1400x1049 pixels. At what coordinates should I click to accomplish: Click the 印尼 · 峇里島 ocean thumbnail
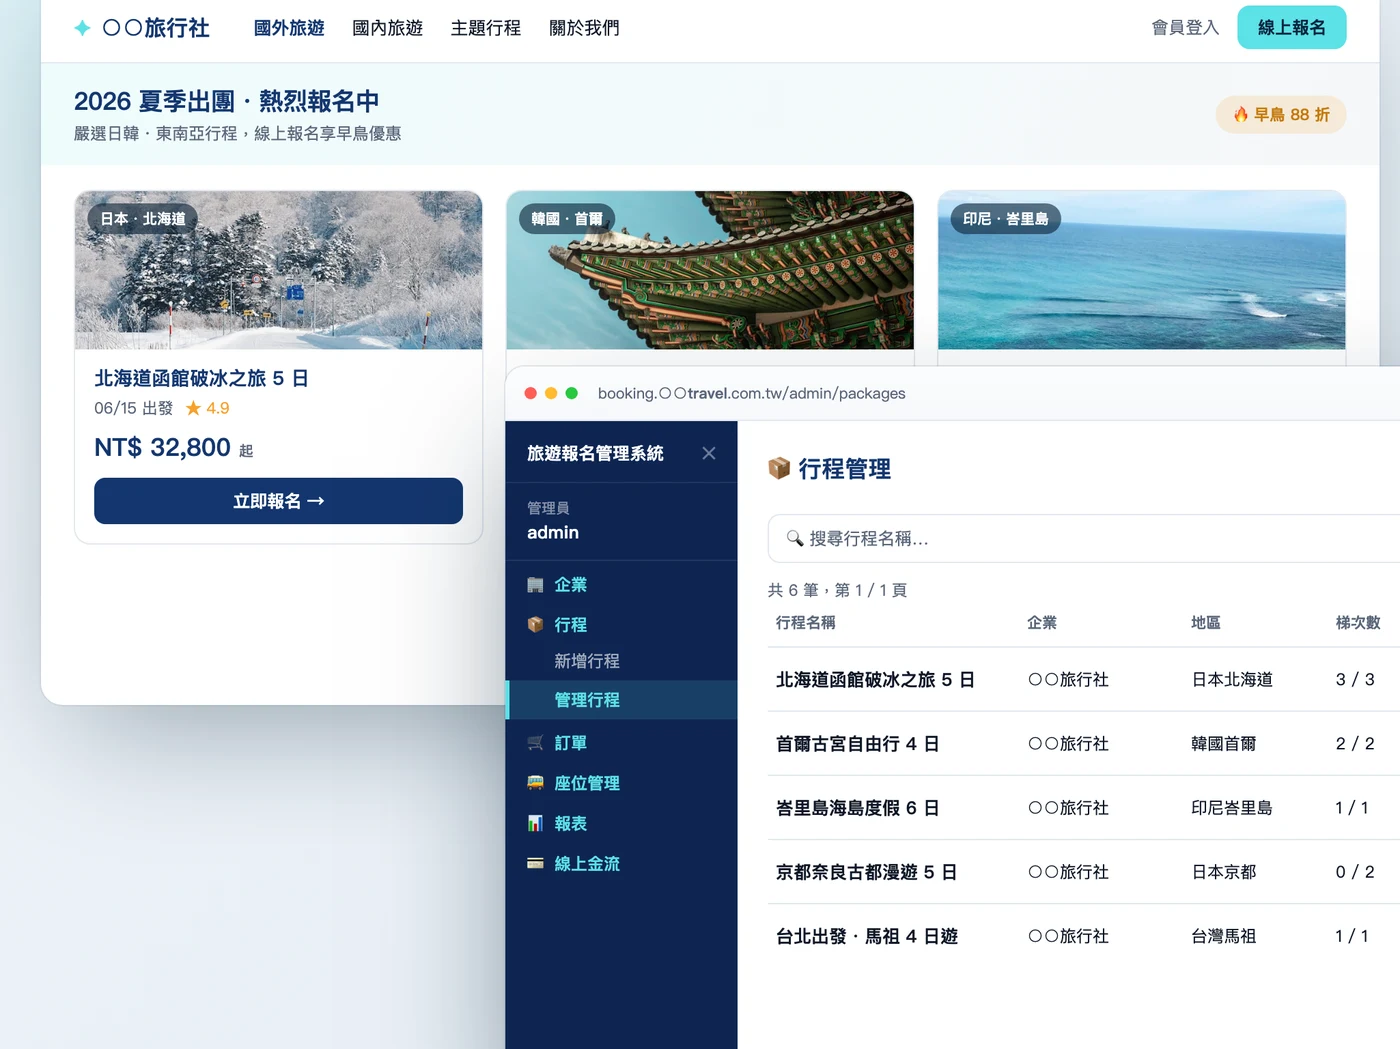[1141, 270]
